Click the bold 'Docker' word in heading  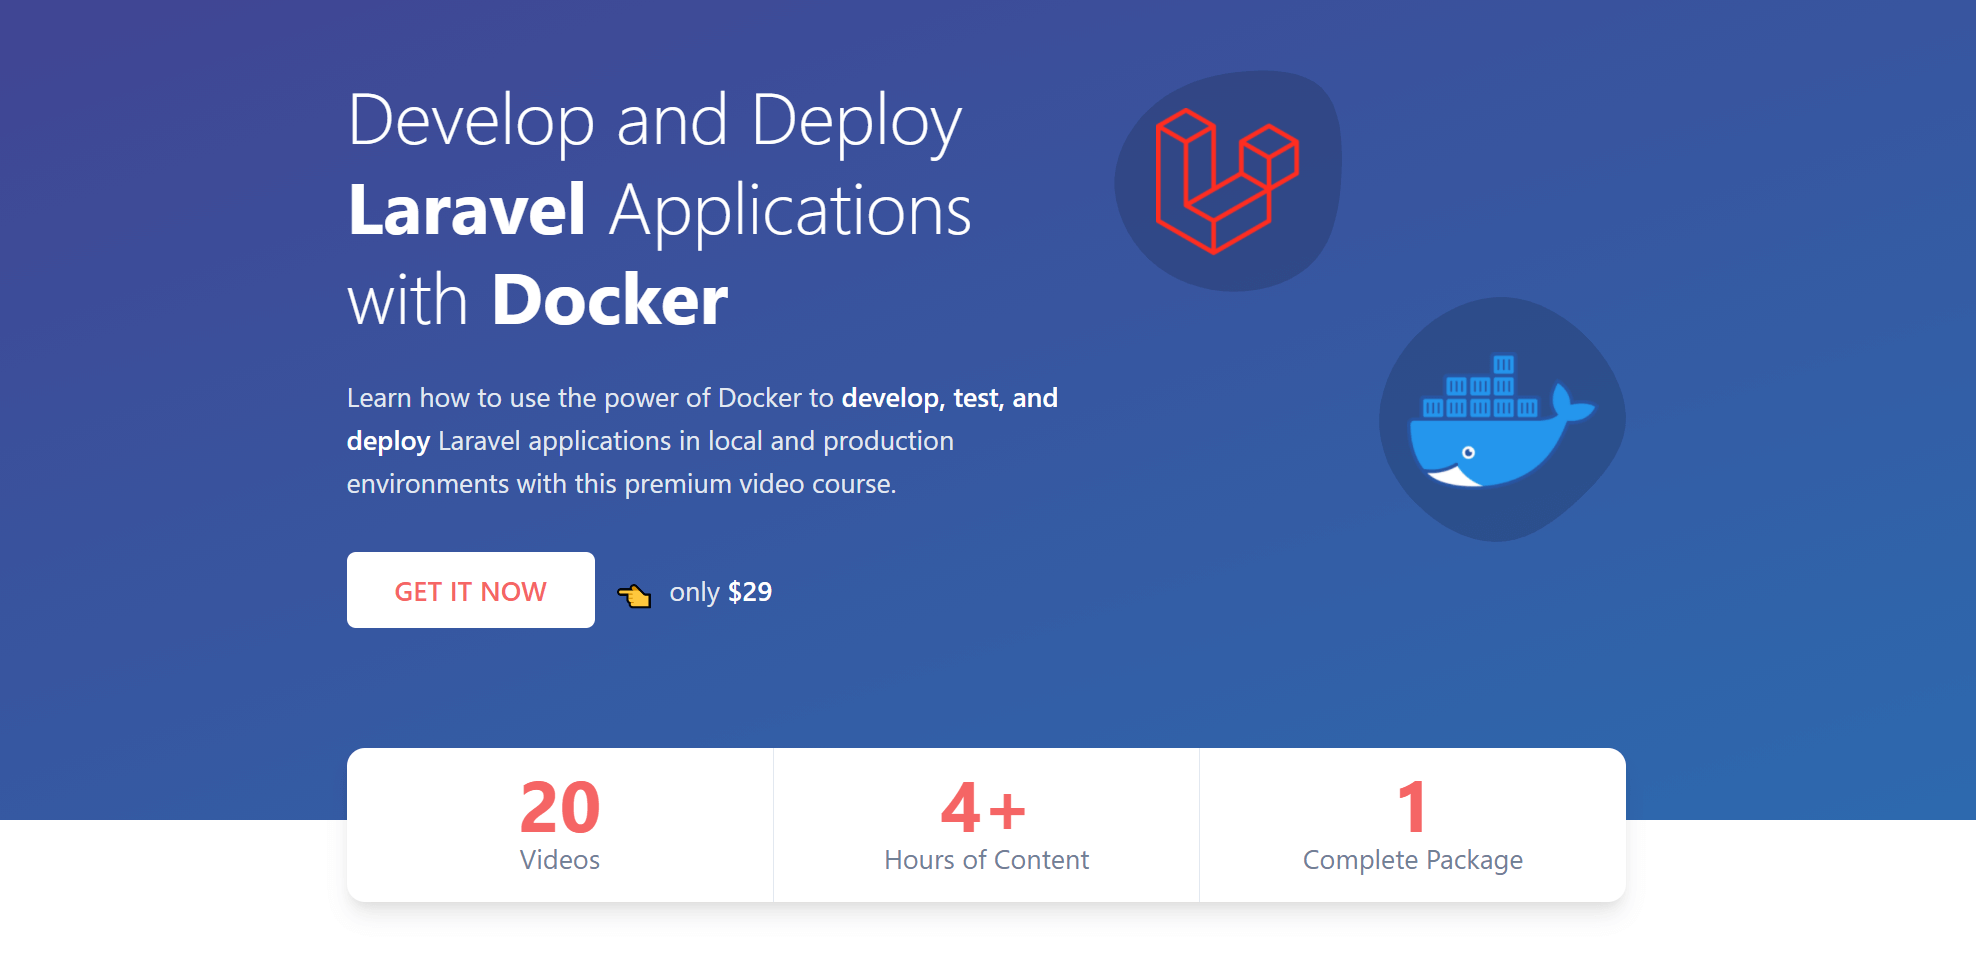[610, 300]
